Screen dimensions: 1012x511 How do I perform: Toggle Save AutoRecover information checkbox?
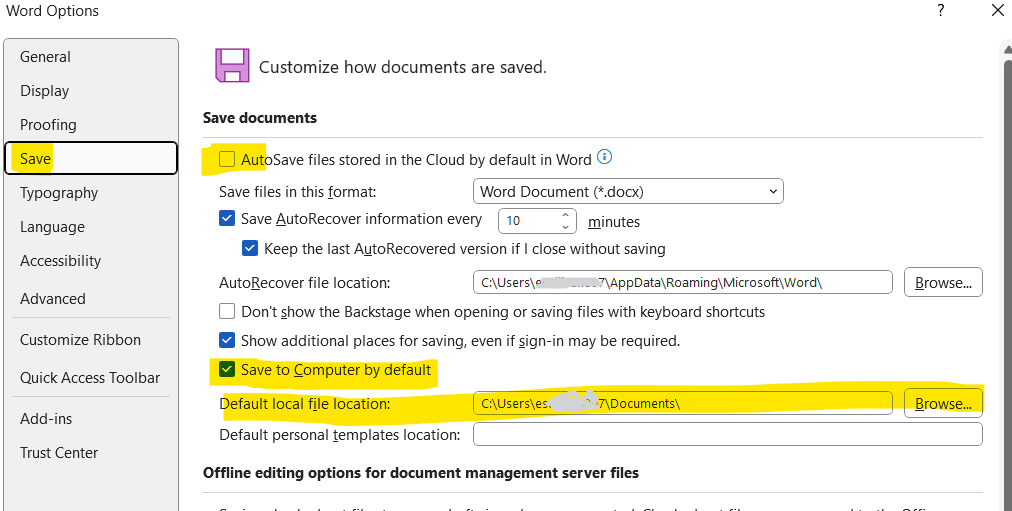click(227, 218)
